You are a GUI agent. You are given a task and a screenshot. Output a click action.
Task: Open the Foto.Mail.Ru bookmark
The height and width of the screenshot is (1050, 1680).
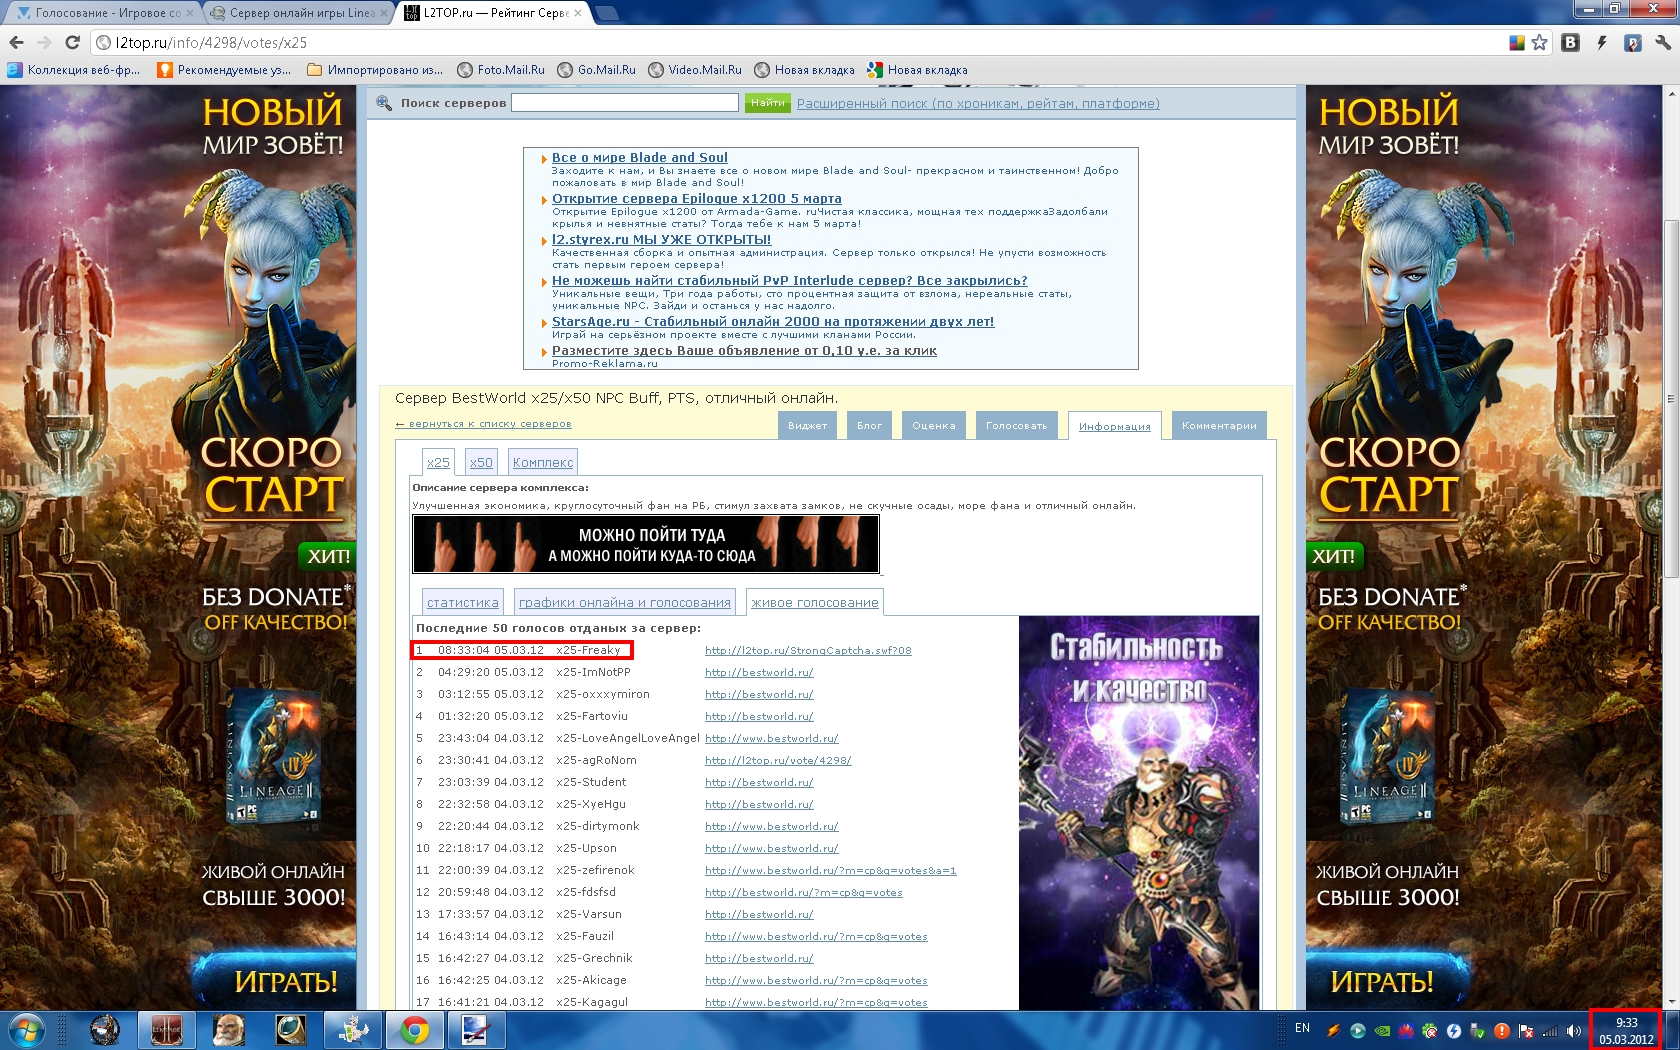coord(501,70)
